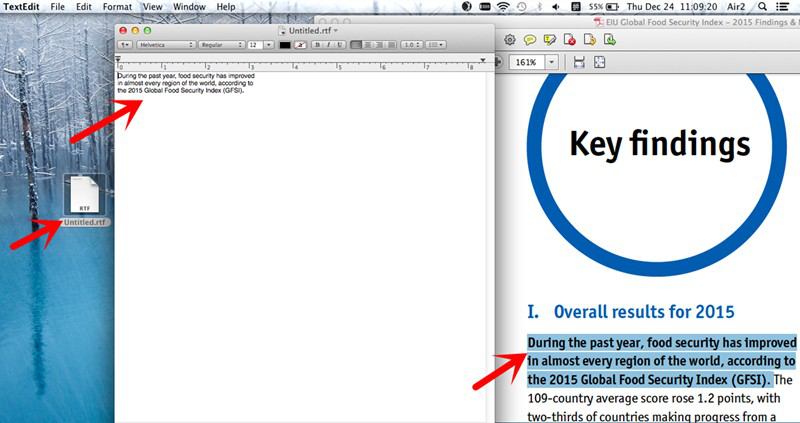This screenshot has width=800, height=423.
Task: Click the date and time clock in menu bar
Action: click(x=672, y=7)
